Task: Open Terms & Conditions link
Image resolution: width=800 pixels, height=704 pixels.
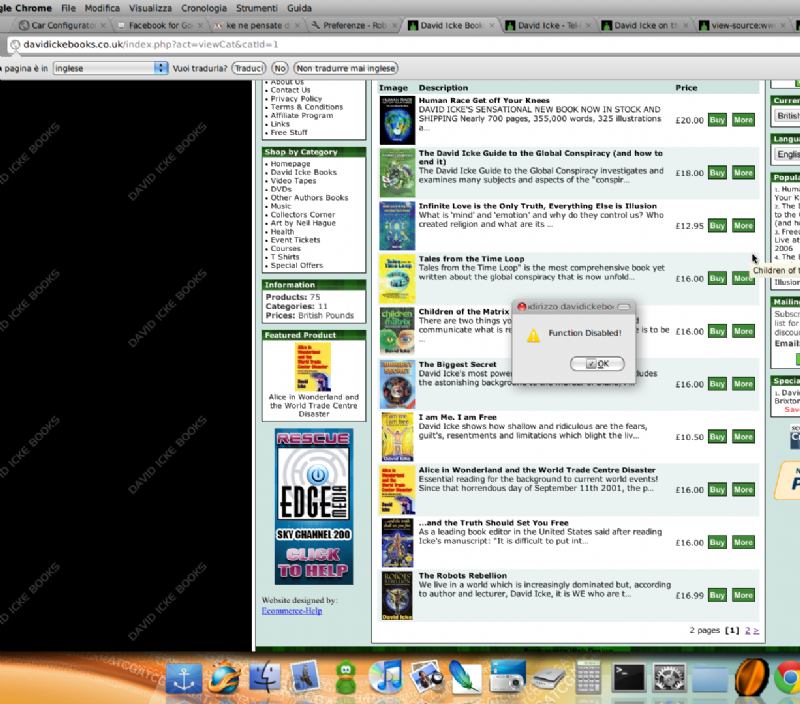Action: click(307, 107)
